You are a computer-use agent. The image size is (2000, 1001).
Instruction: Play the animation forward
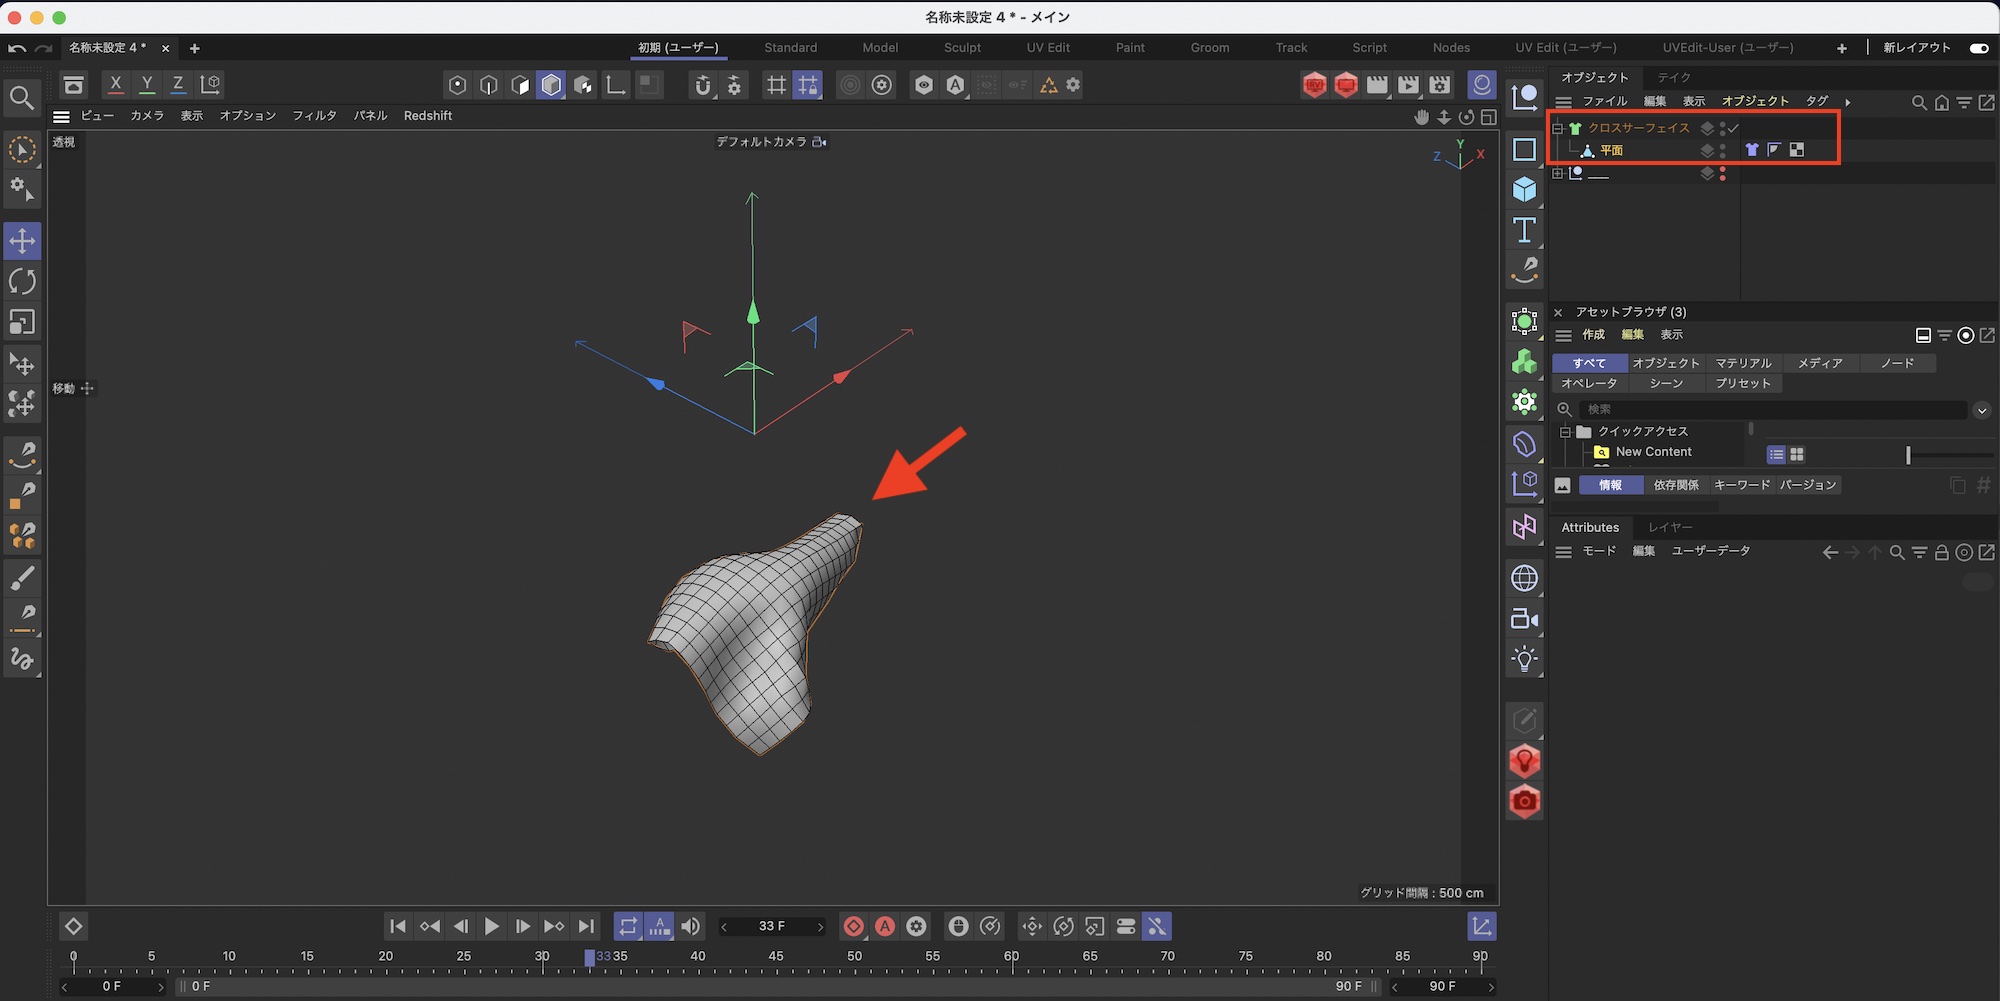tap(491, 927)
